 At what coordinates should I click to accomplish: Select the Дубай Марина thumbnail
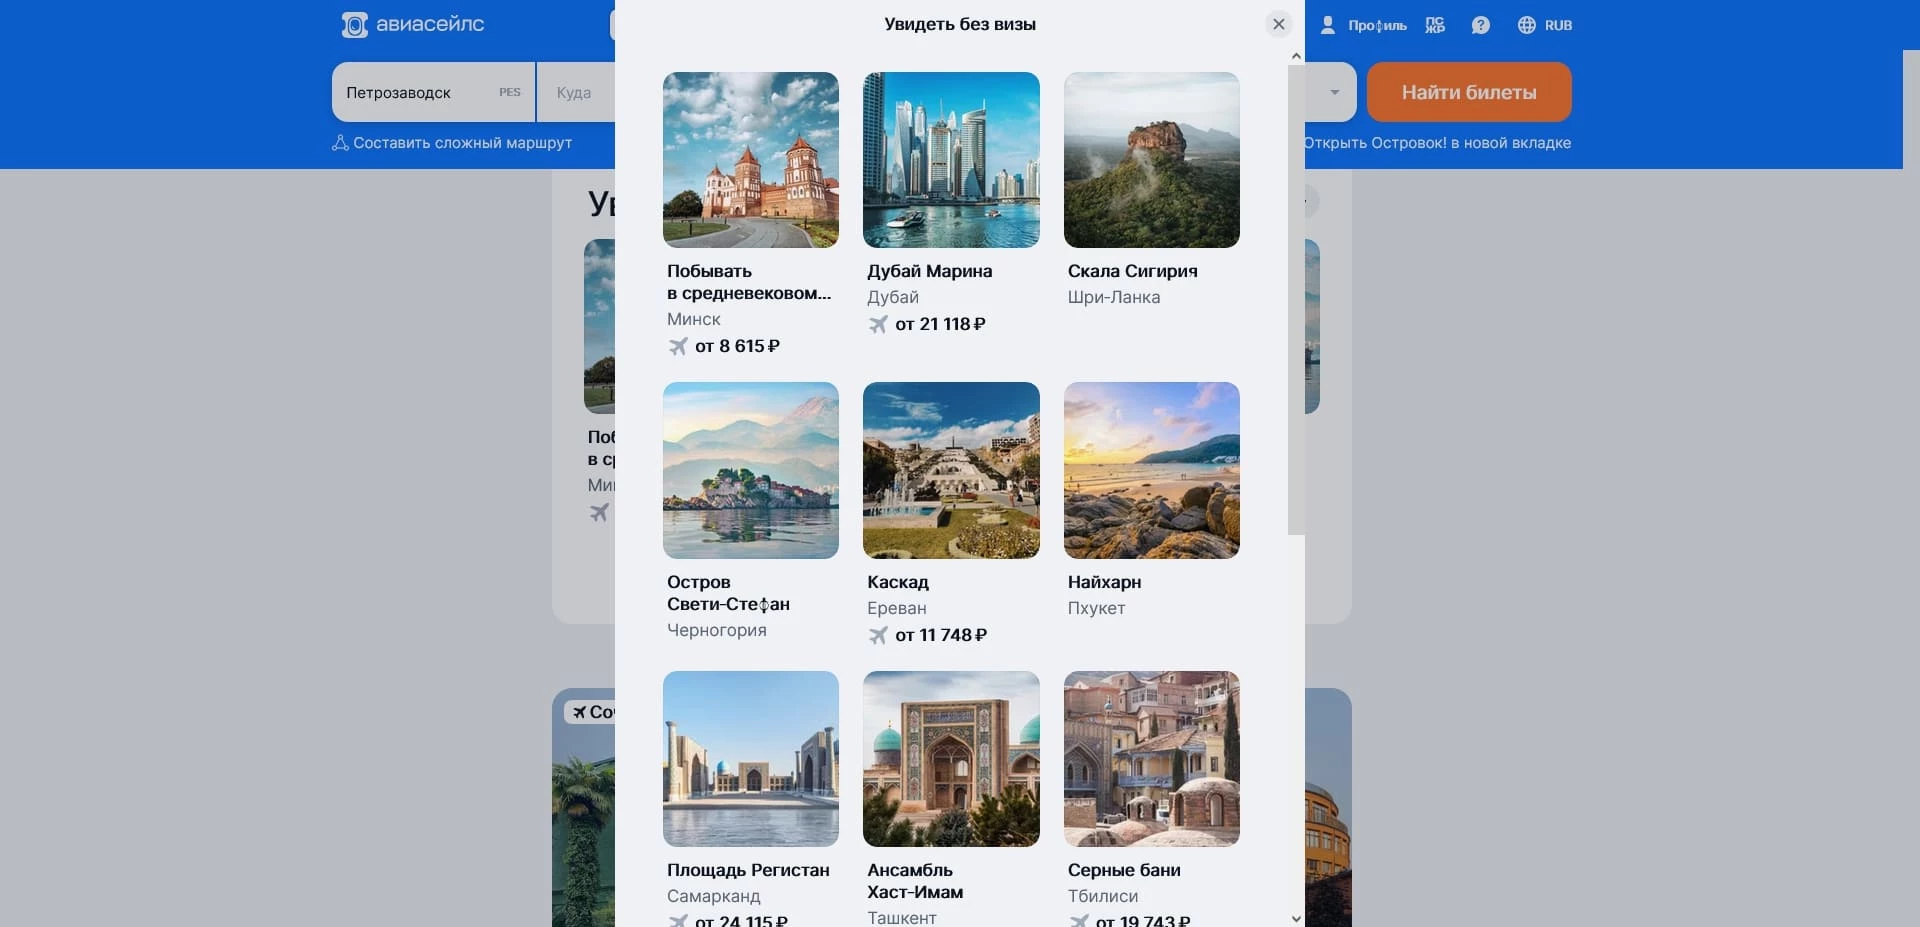click(x=951, y=160)
